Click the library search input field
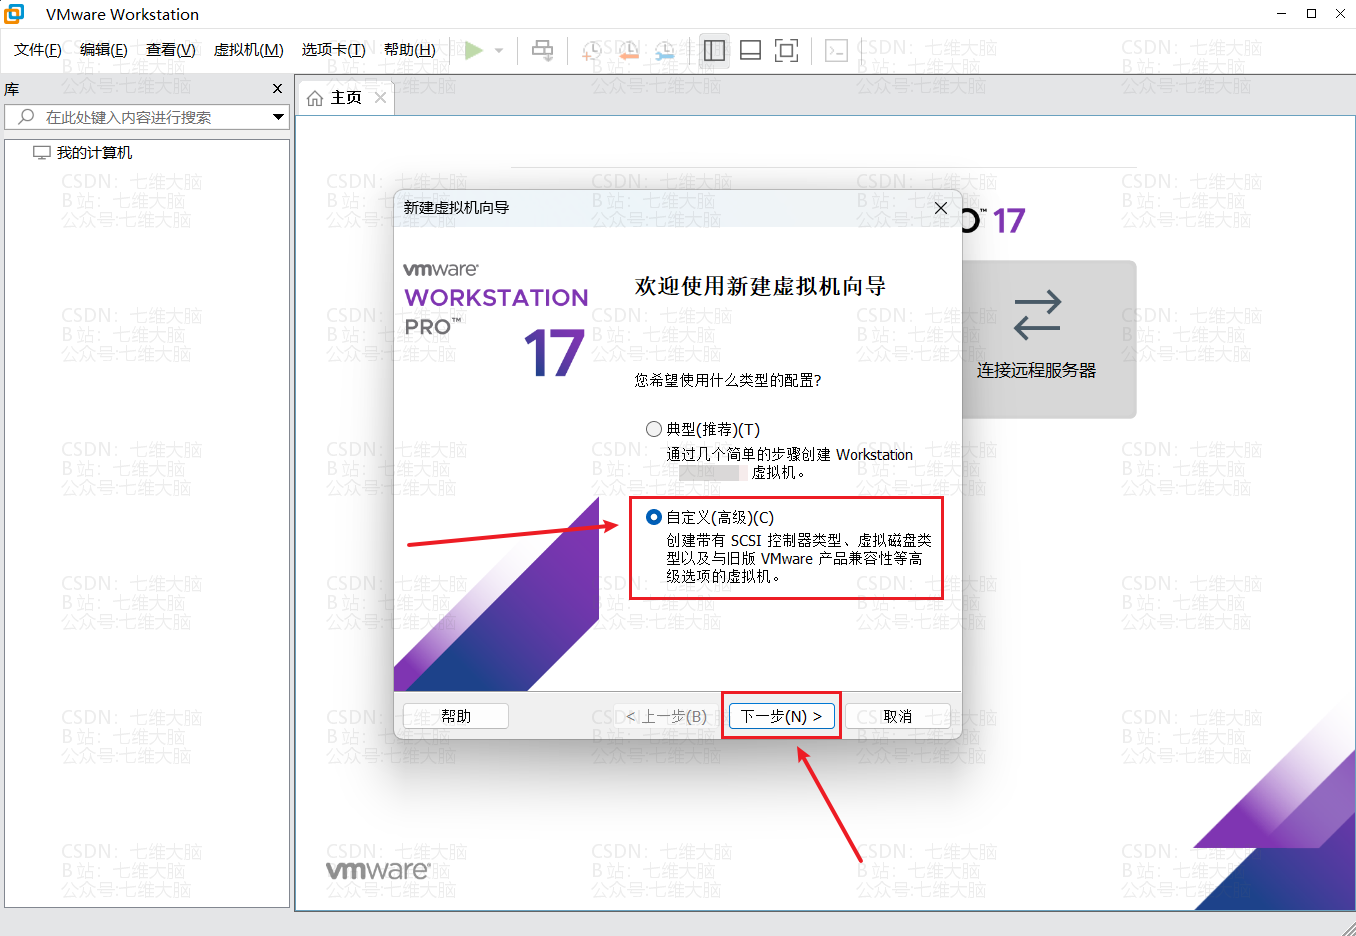Viewport: 1356px width, 936px height. coord(146,117)
